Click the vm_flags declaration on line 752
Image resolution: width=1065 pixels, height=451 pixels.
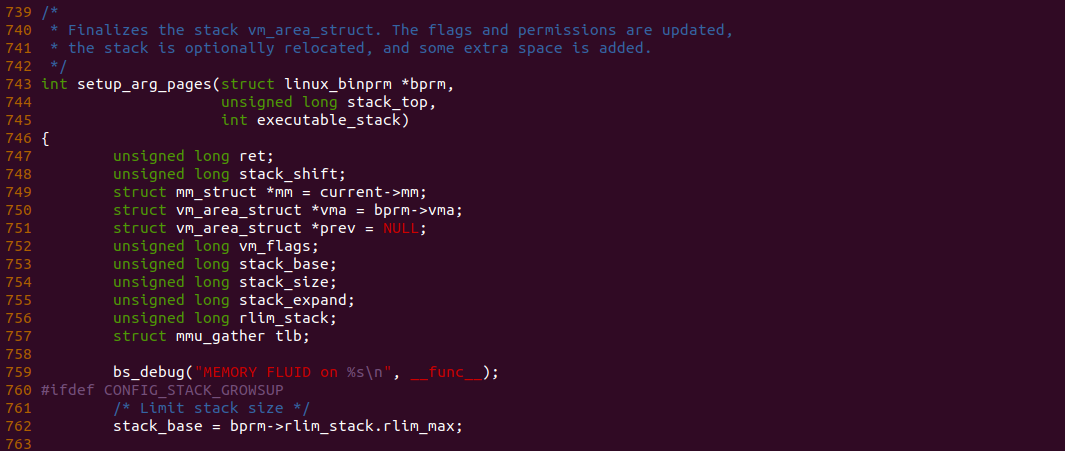tap(278, 246)
